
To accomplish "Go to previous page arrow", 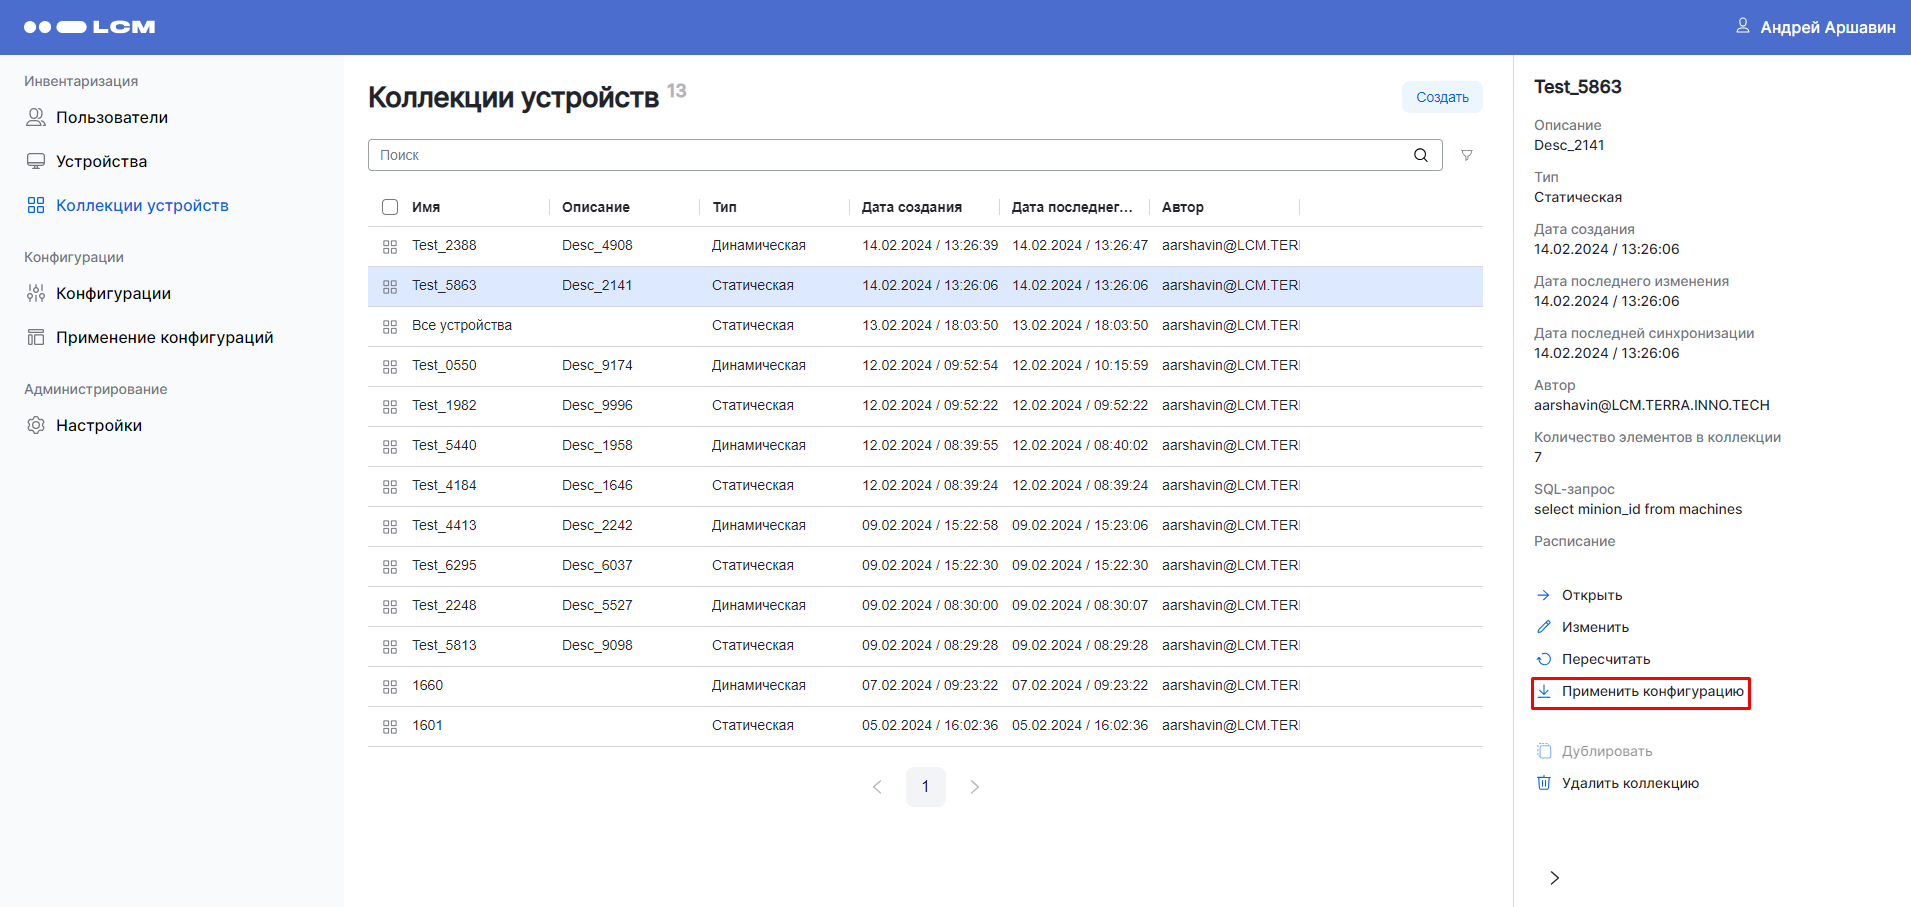I will click(877, 787).
